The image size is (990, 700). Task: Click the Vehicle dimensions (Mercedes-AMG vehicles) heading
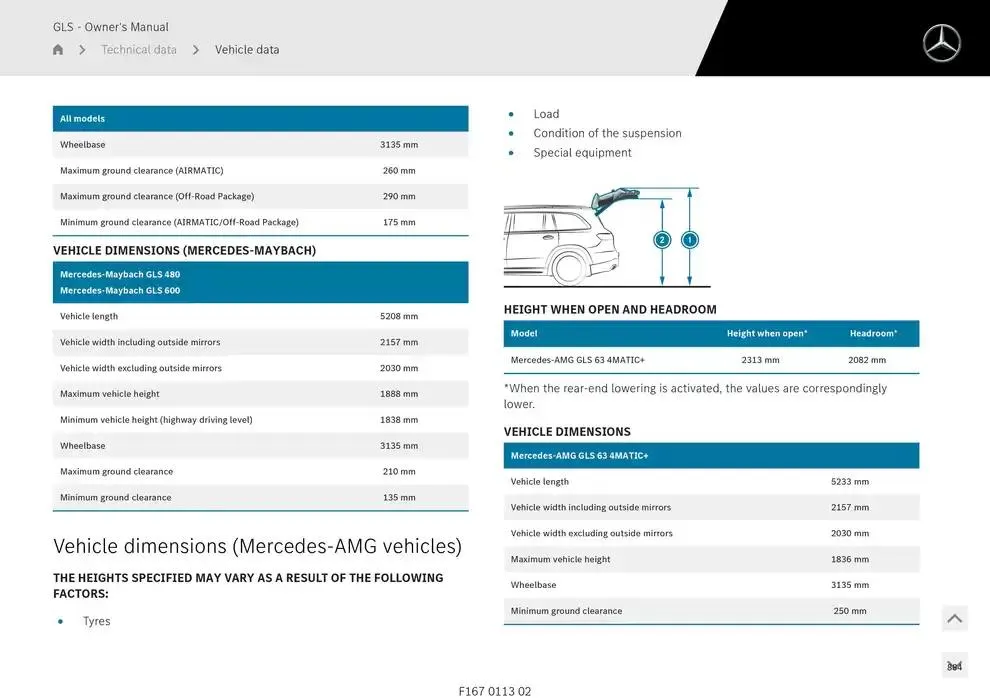[x=257, y=546]
